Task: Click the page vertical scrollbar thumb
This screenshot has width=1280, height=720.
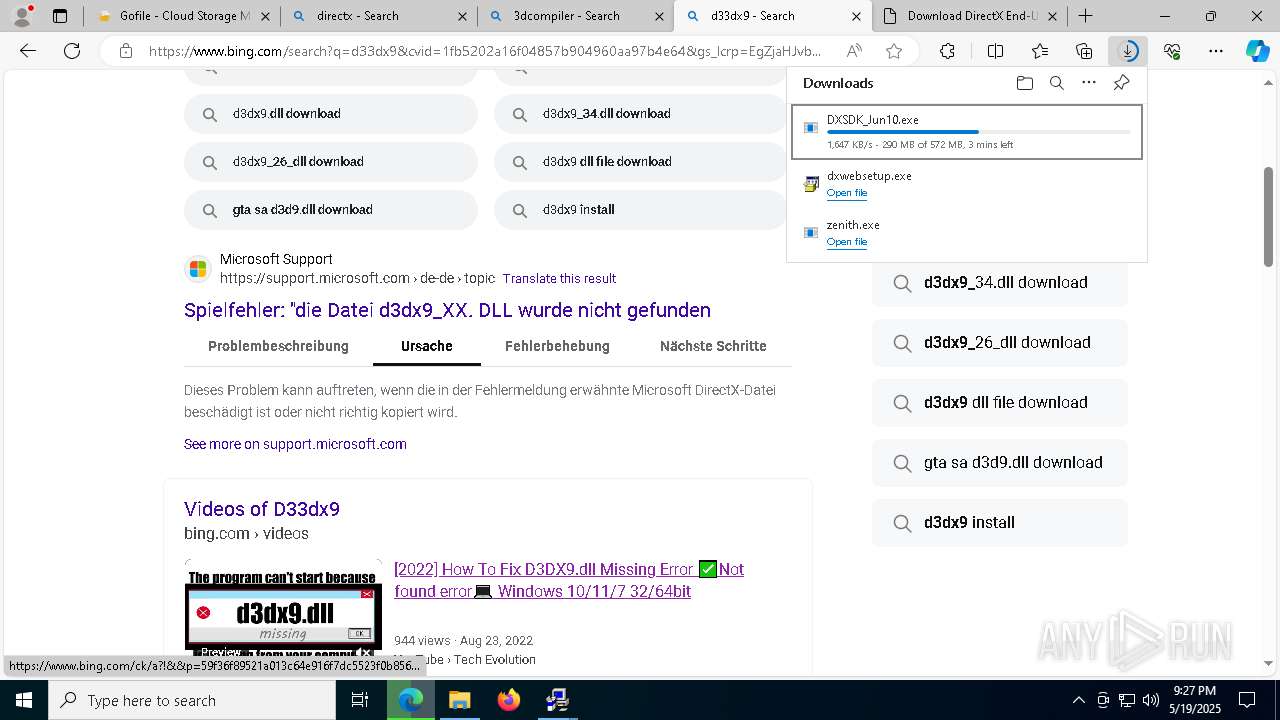Action: 1269,216
